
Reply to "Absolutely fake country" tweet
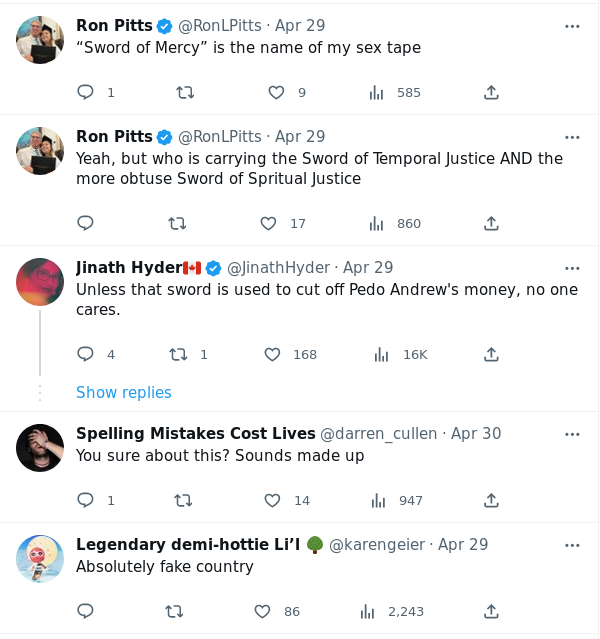(86, 611)
